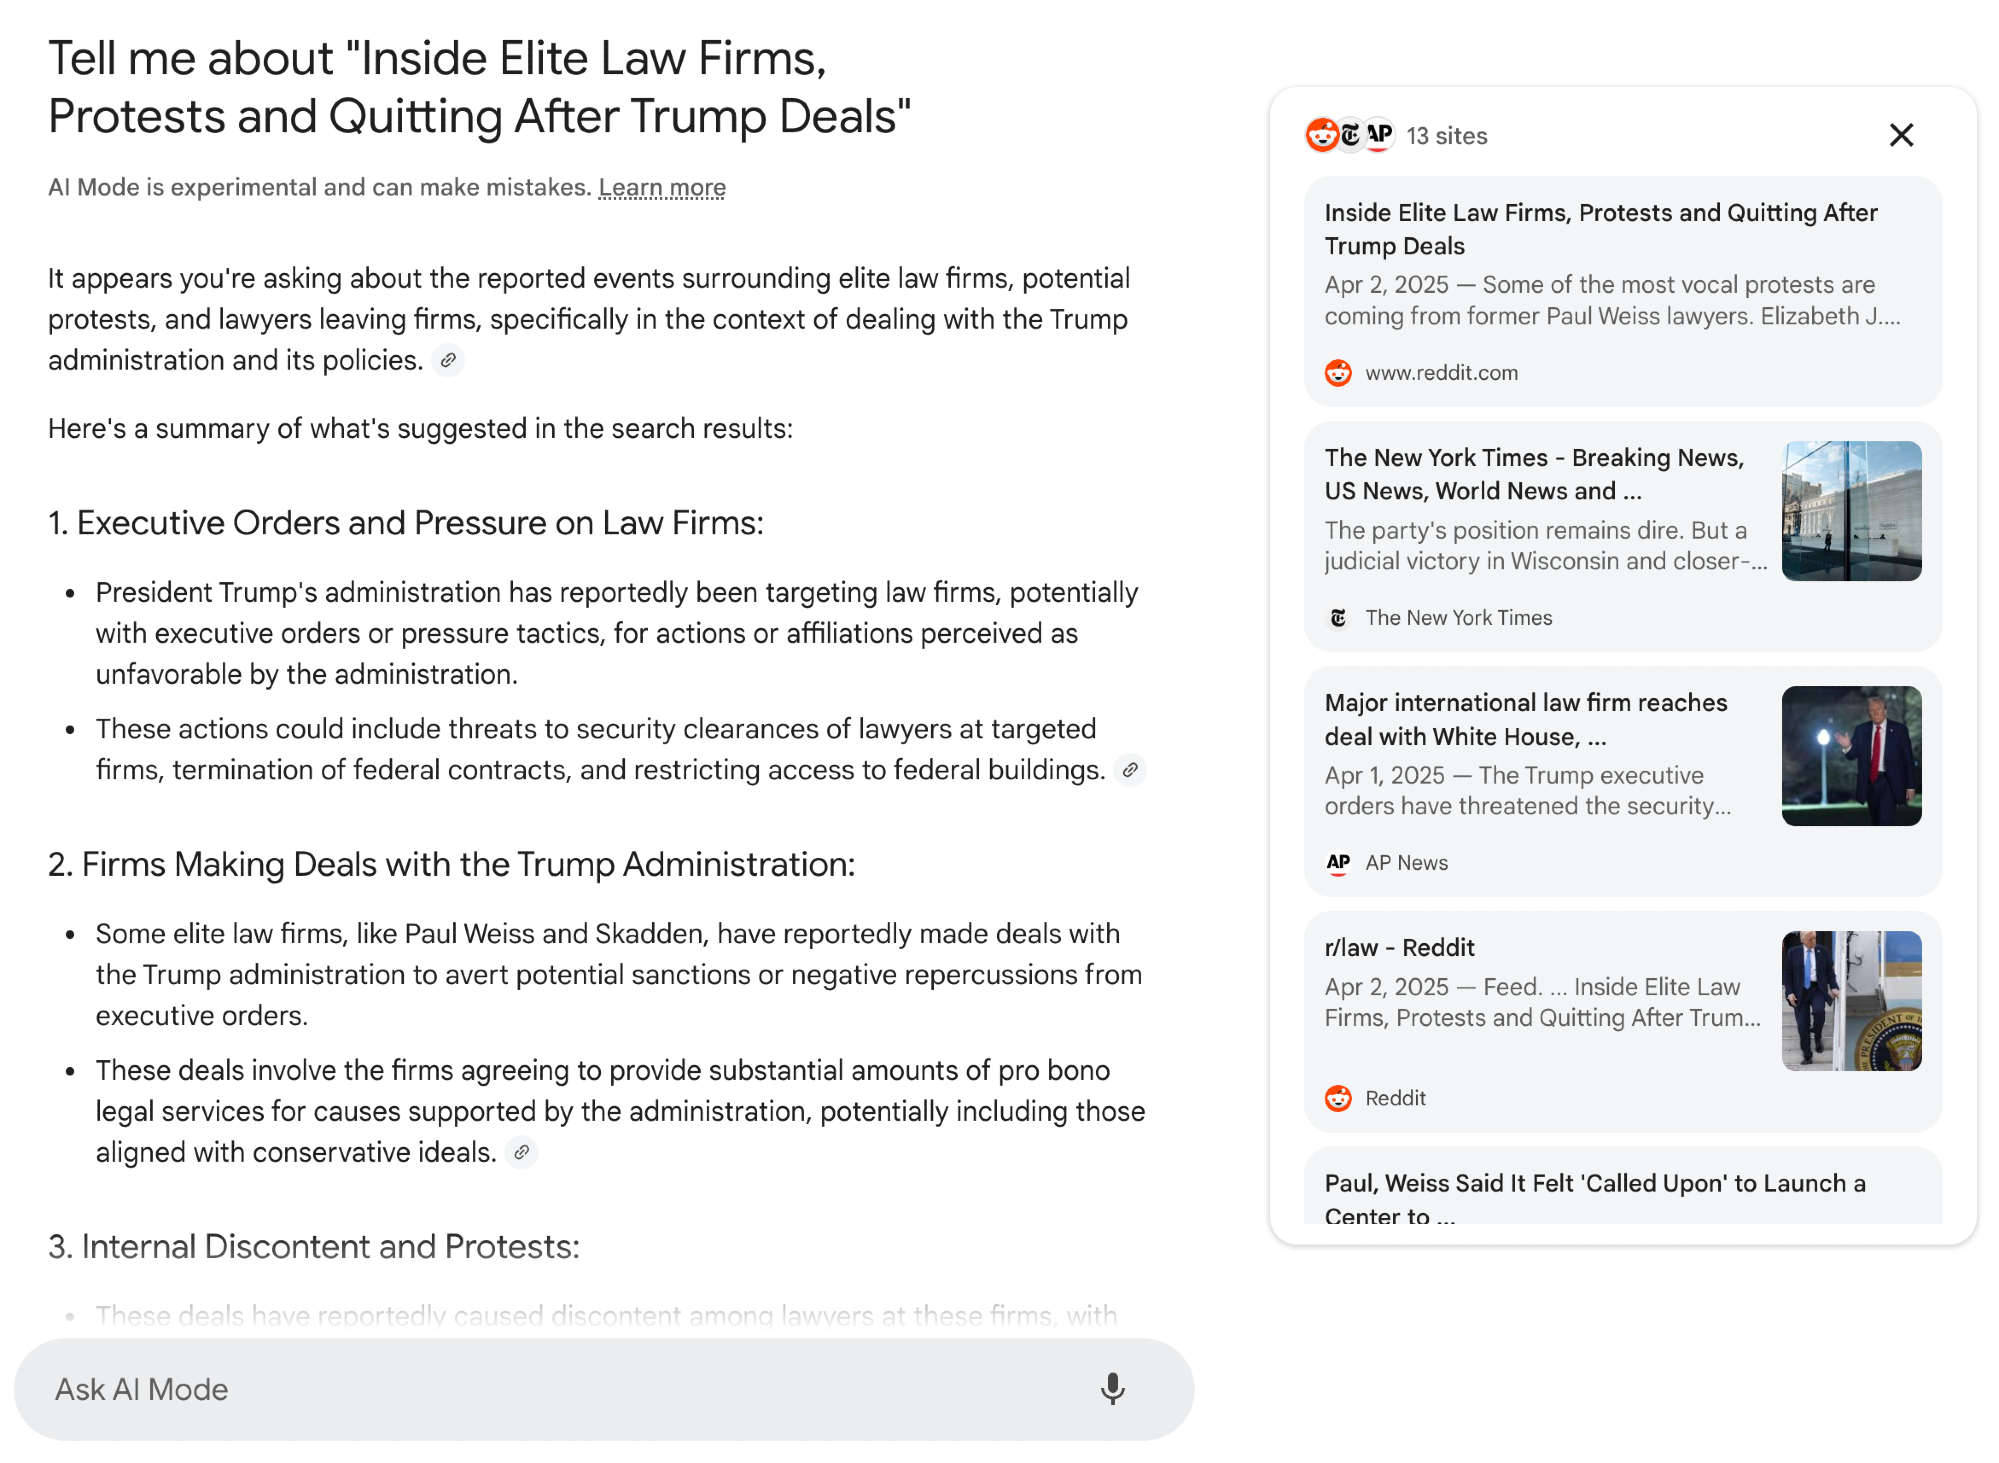This screenshot has width=1999, height=1463.
Task: Click the AP News Trump photo thumbnail
Action: click(1851, 756)
